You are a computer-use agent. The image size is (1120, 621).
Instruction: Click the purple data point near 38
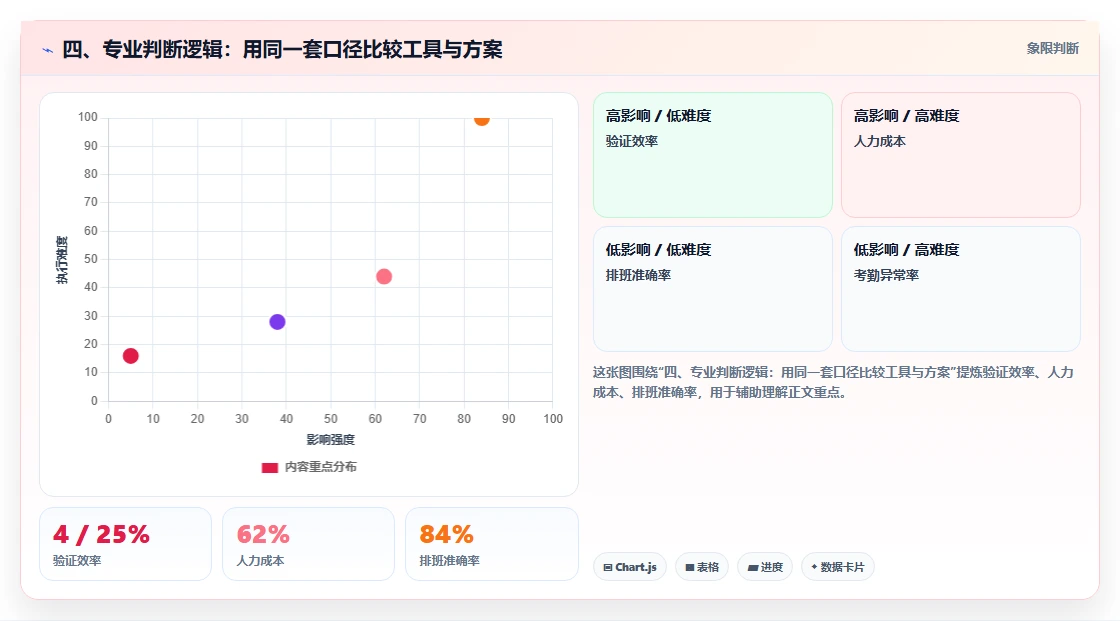[277, 322]
